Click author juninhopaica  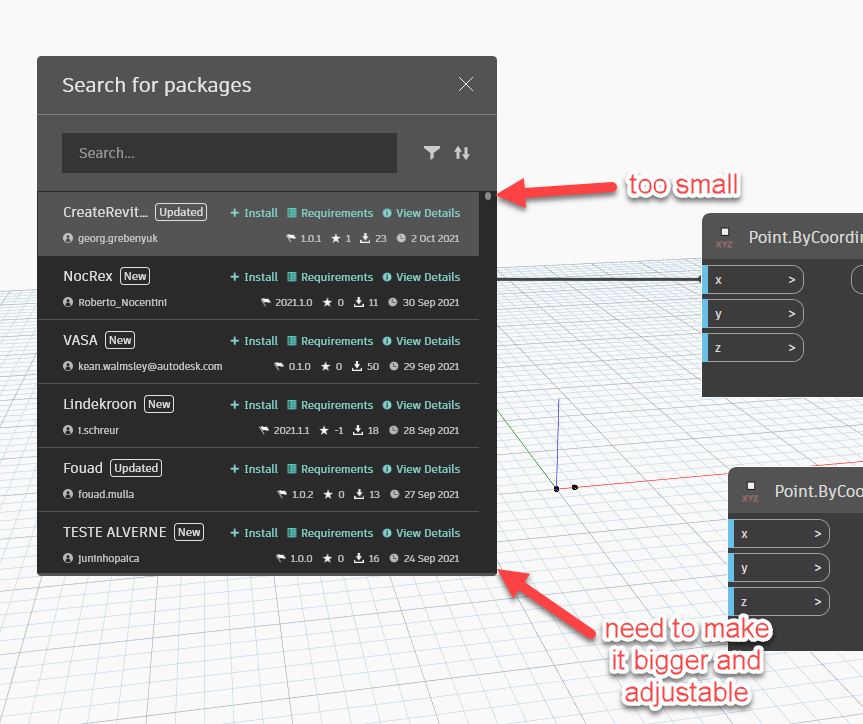click(x=108, y=558)
